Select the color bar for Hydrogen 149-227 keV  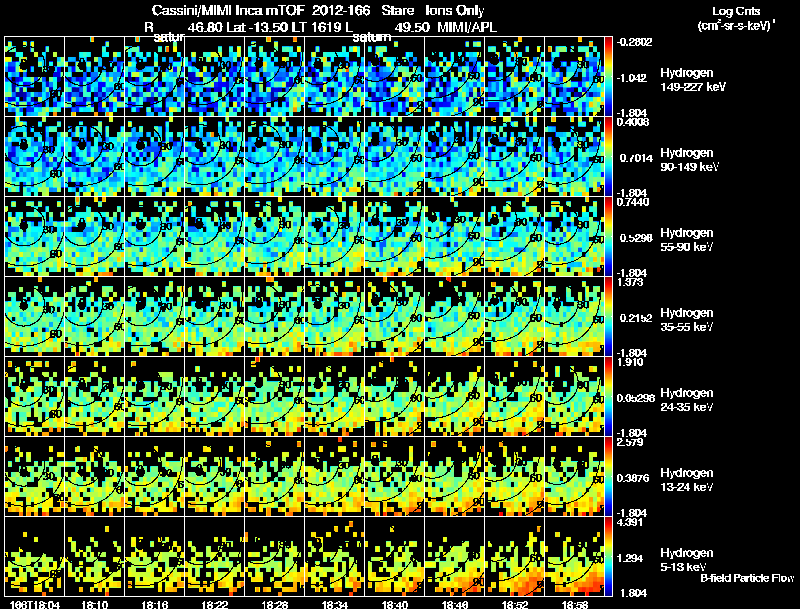coord(608,77)
